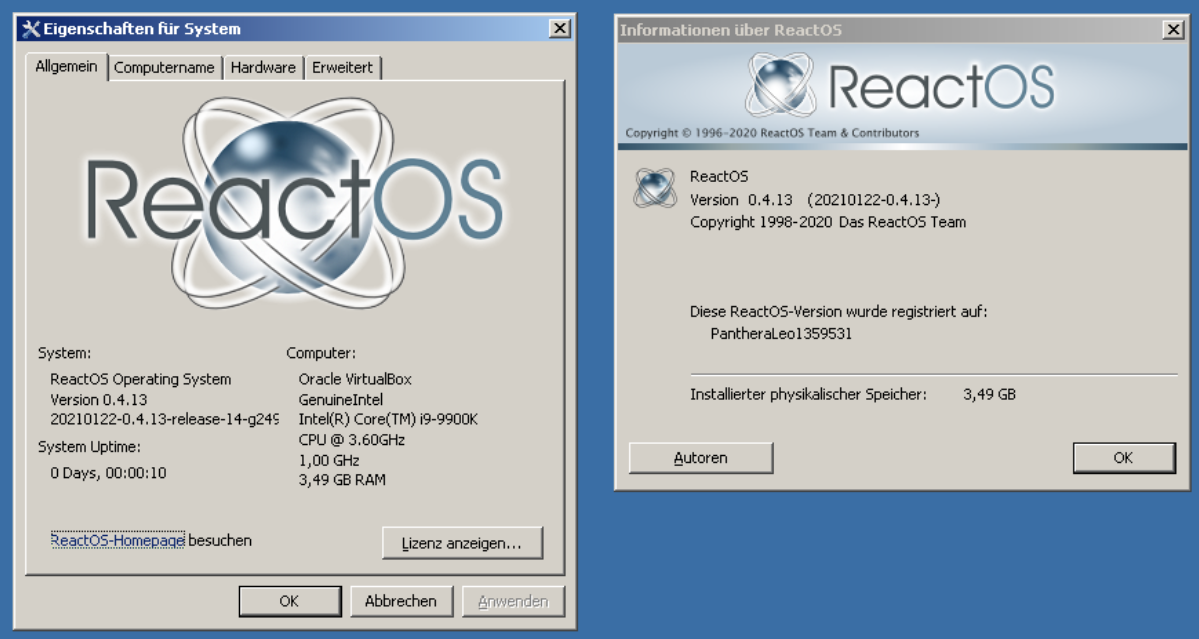Click the text 'ReactOS Operating System'
This screenshot has width=1199, height=639.
(x=141, y=379)
